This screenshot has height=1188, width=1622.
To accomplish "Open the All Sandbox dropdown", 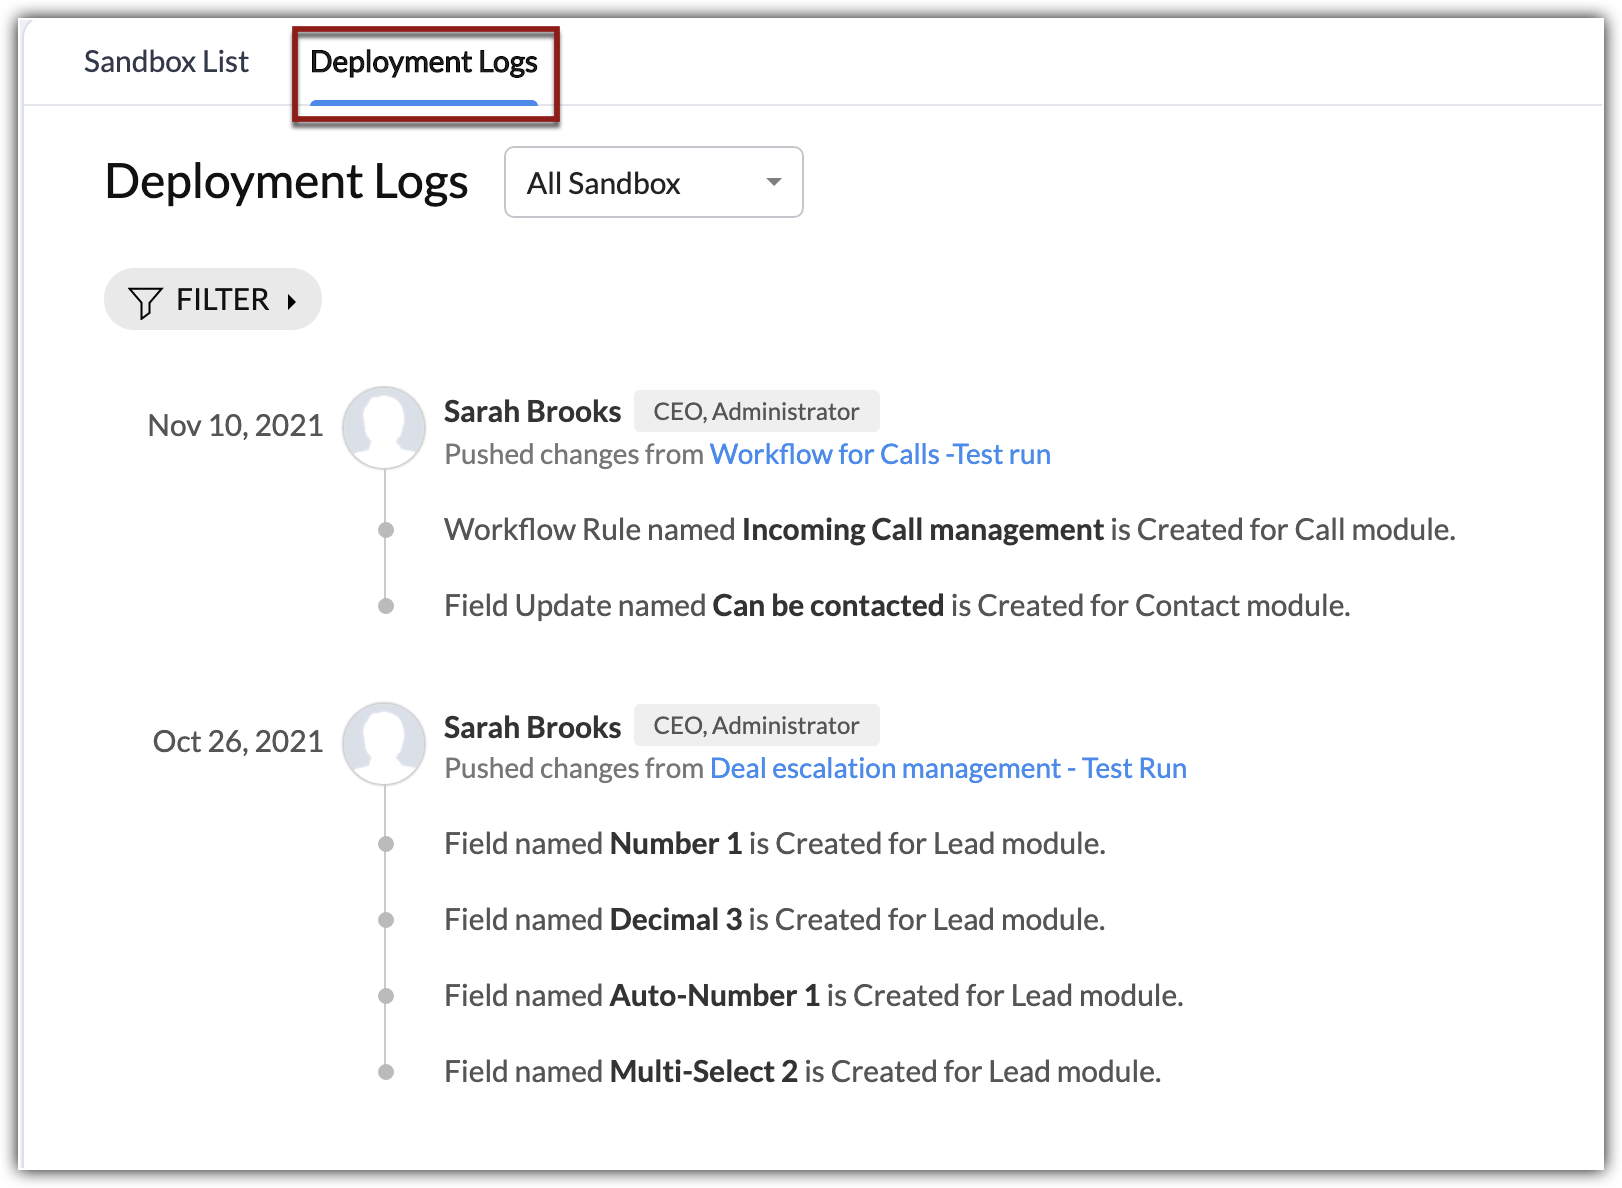I will click(653, 182).
